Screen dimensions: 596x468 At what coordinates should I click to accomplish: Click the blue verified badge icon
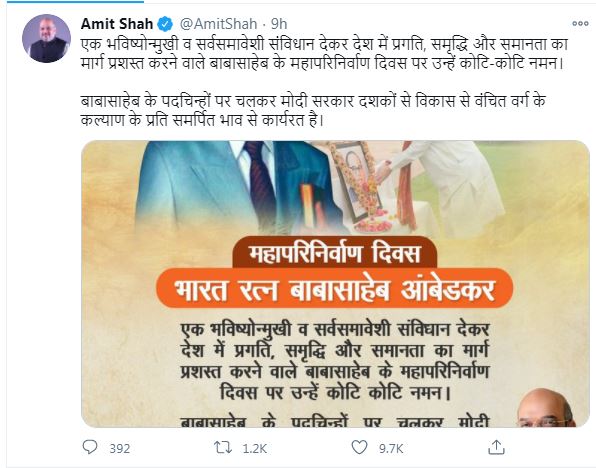[165, 24]
